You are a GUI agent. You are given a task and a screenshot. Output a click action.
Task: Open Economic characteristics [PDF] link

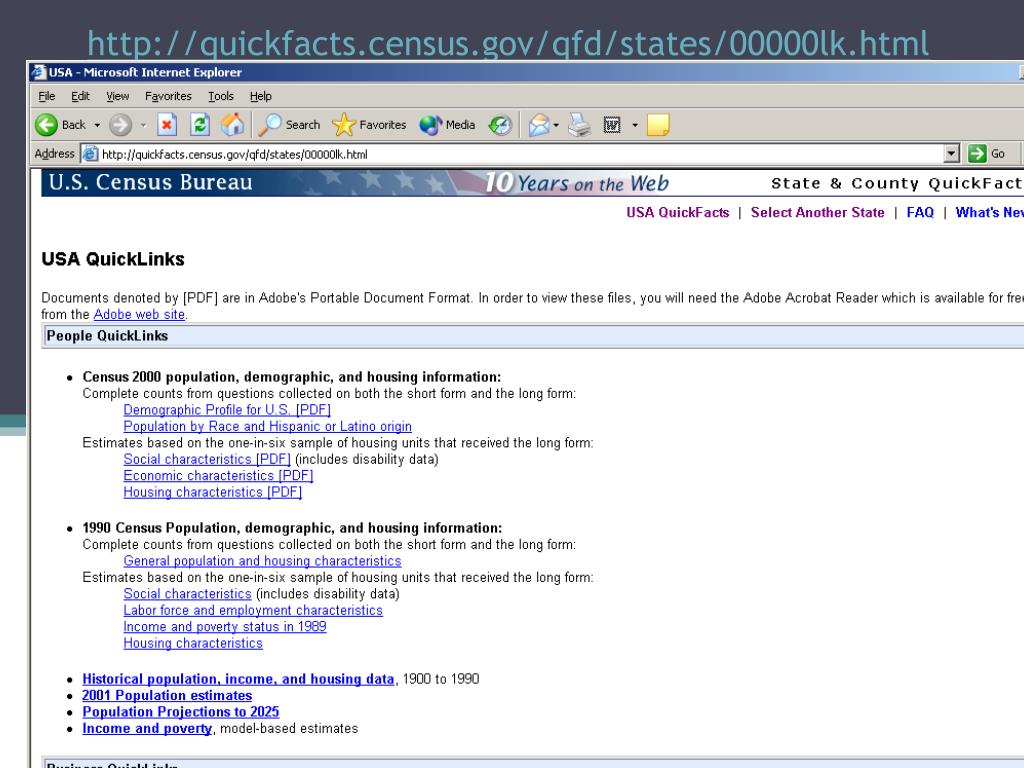218,475
